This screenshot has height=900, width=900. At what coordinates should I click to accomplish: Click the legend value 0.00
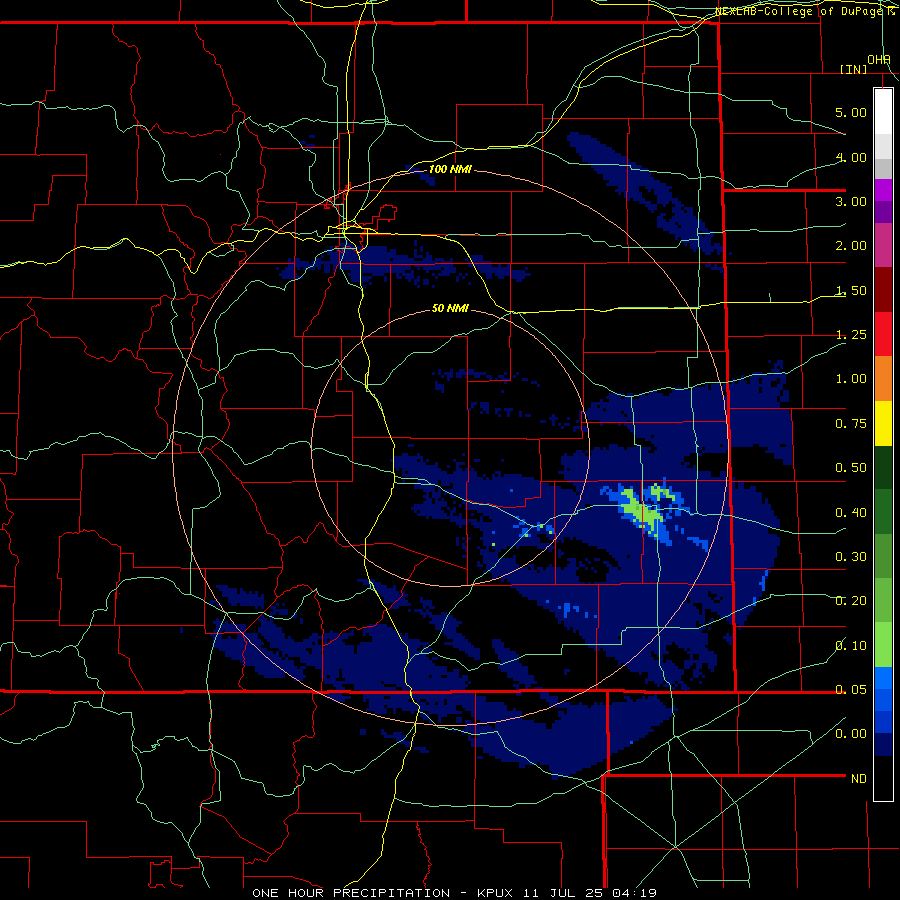(x=851, y=734)
